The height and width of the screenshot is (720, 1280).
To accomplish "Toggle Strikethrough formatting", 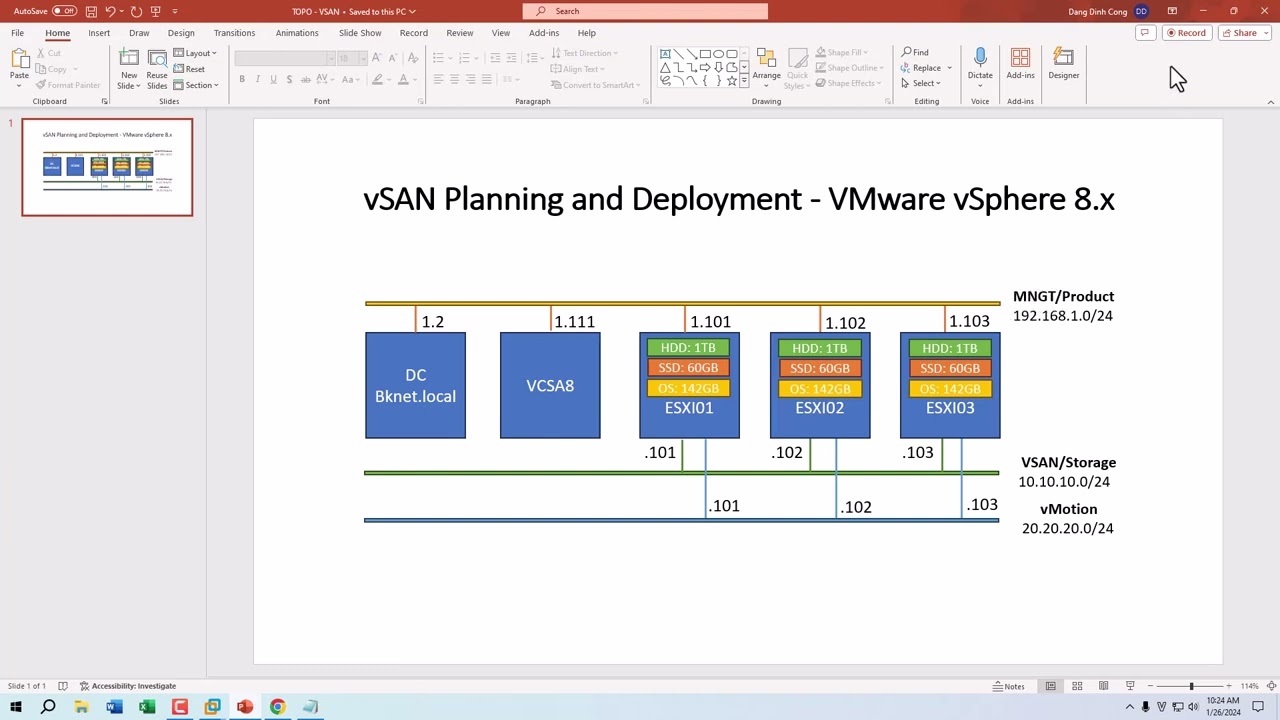I will [306, 80].
